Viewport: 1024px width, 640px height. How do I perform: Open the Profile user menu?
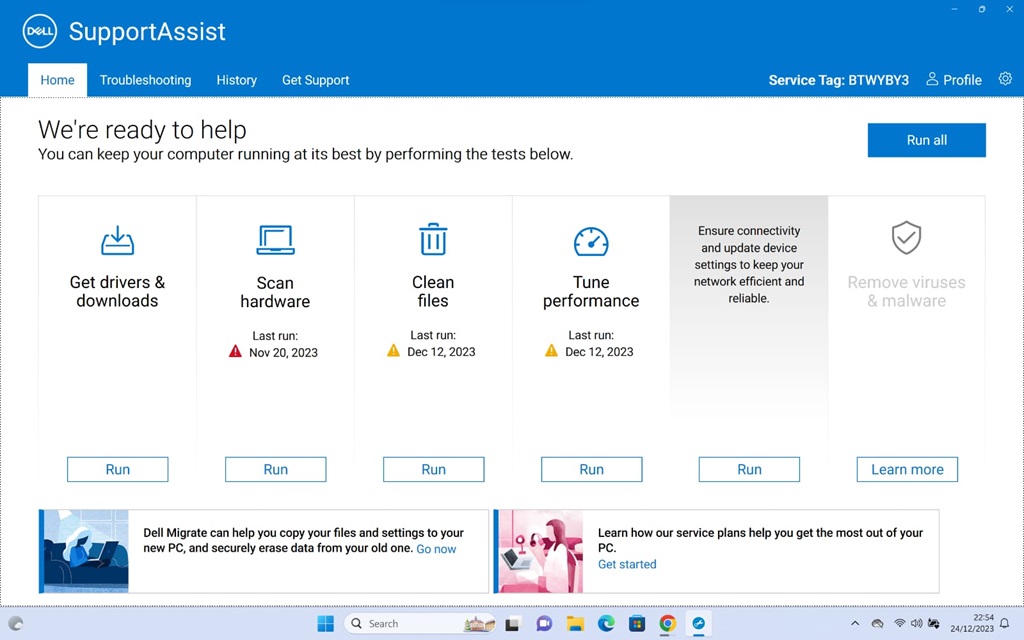[x=953, y=80]
